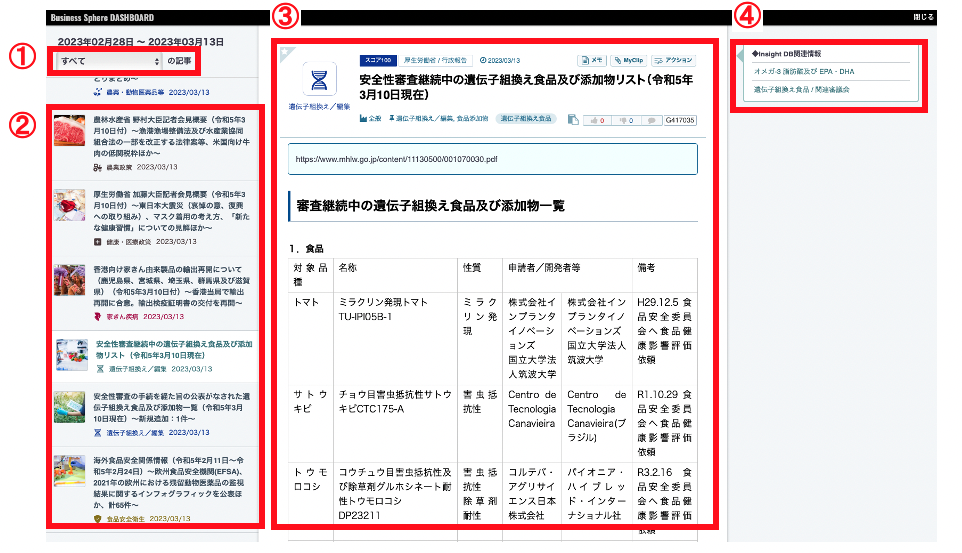
Task: Open the すべて article filter dropdown
Action: (109, 61)
